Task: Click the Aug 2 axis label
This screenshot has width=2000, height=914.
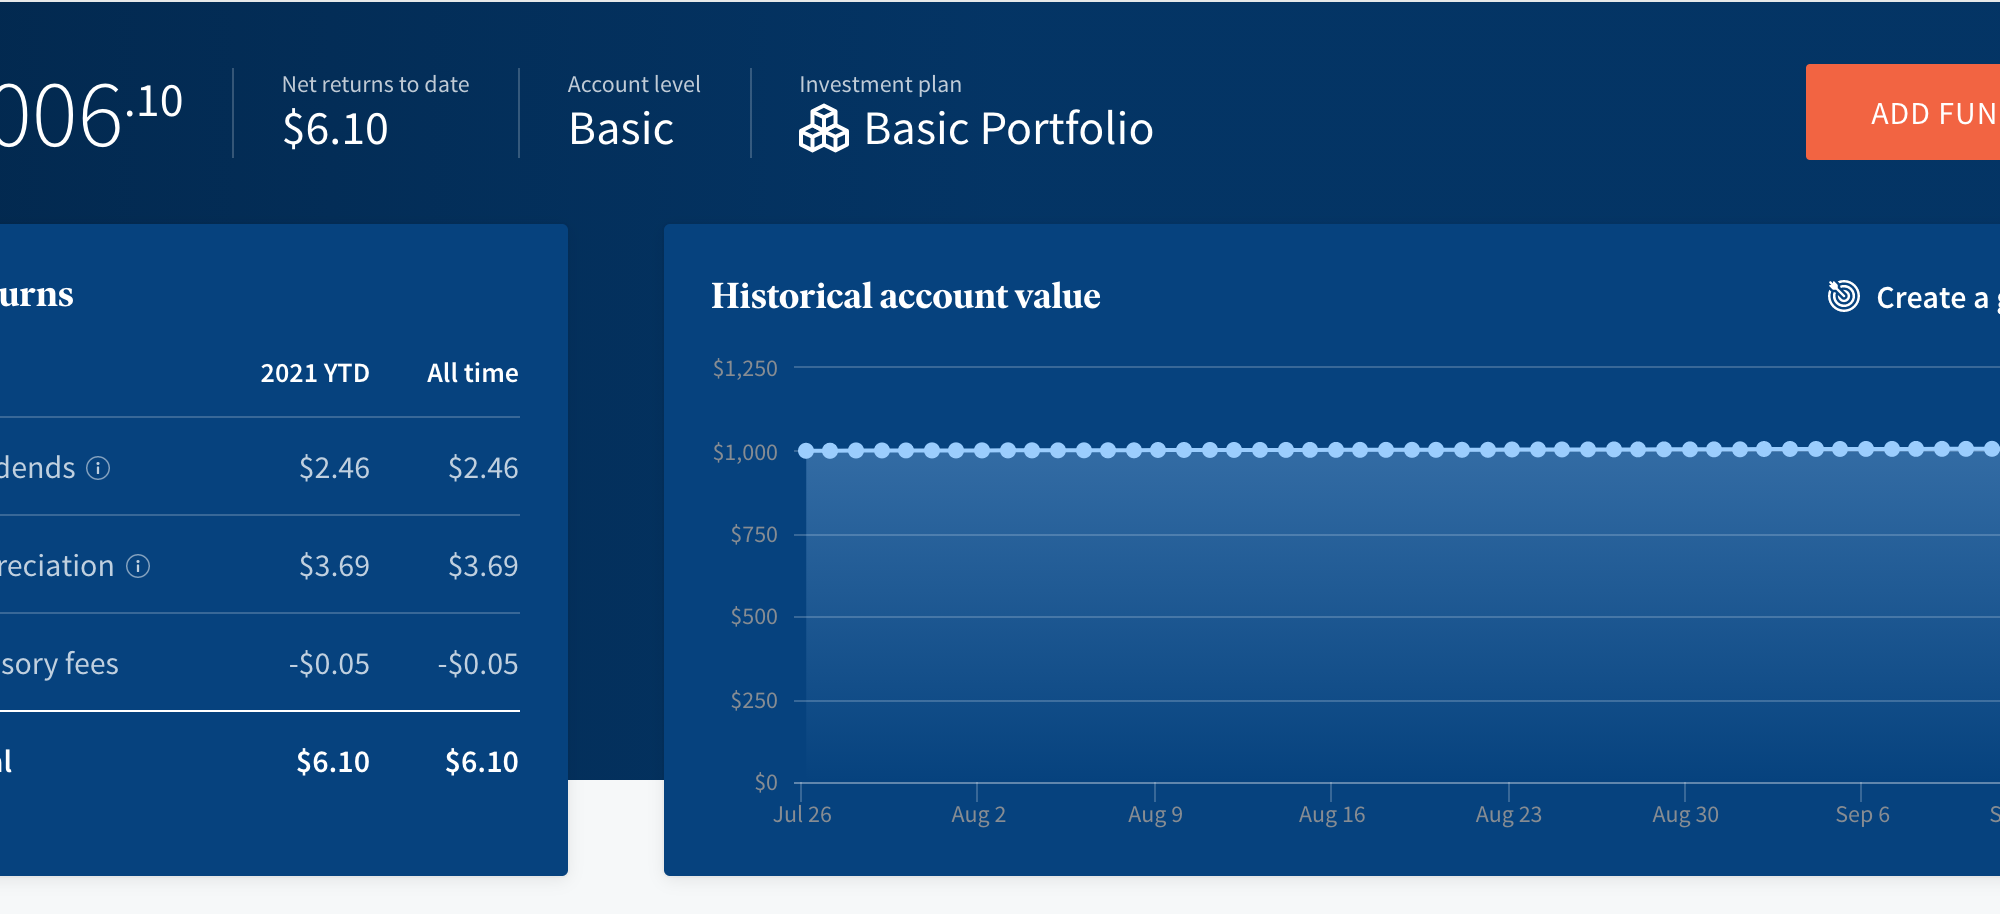Action: [978, 814]
